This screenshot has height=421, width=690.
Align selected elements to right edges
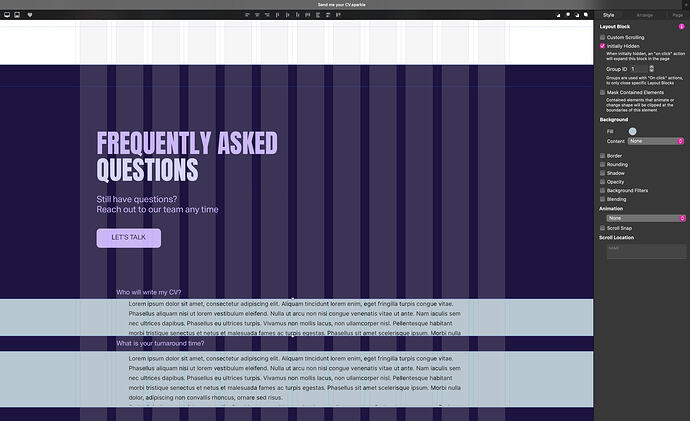268,15
